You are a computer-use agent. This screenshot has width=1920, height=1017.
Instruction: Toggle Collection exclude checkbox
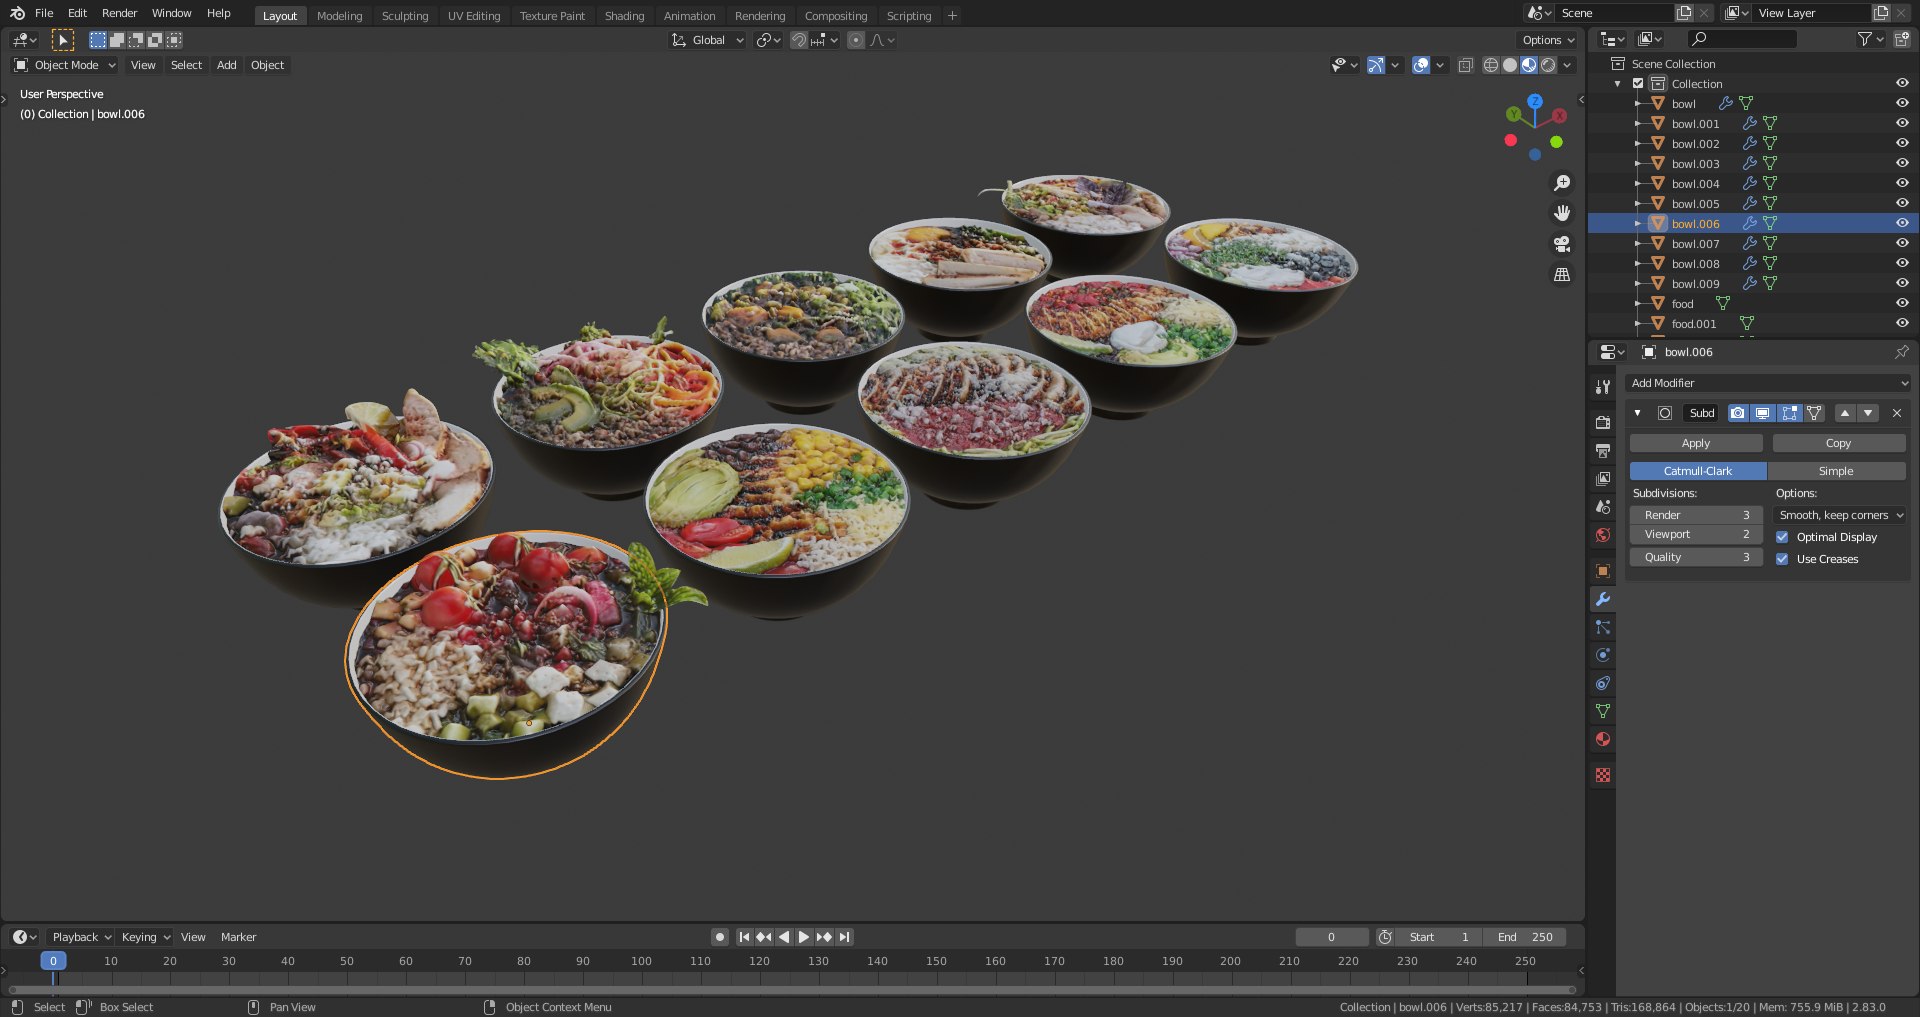click(1638, 84)
